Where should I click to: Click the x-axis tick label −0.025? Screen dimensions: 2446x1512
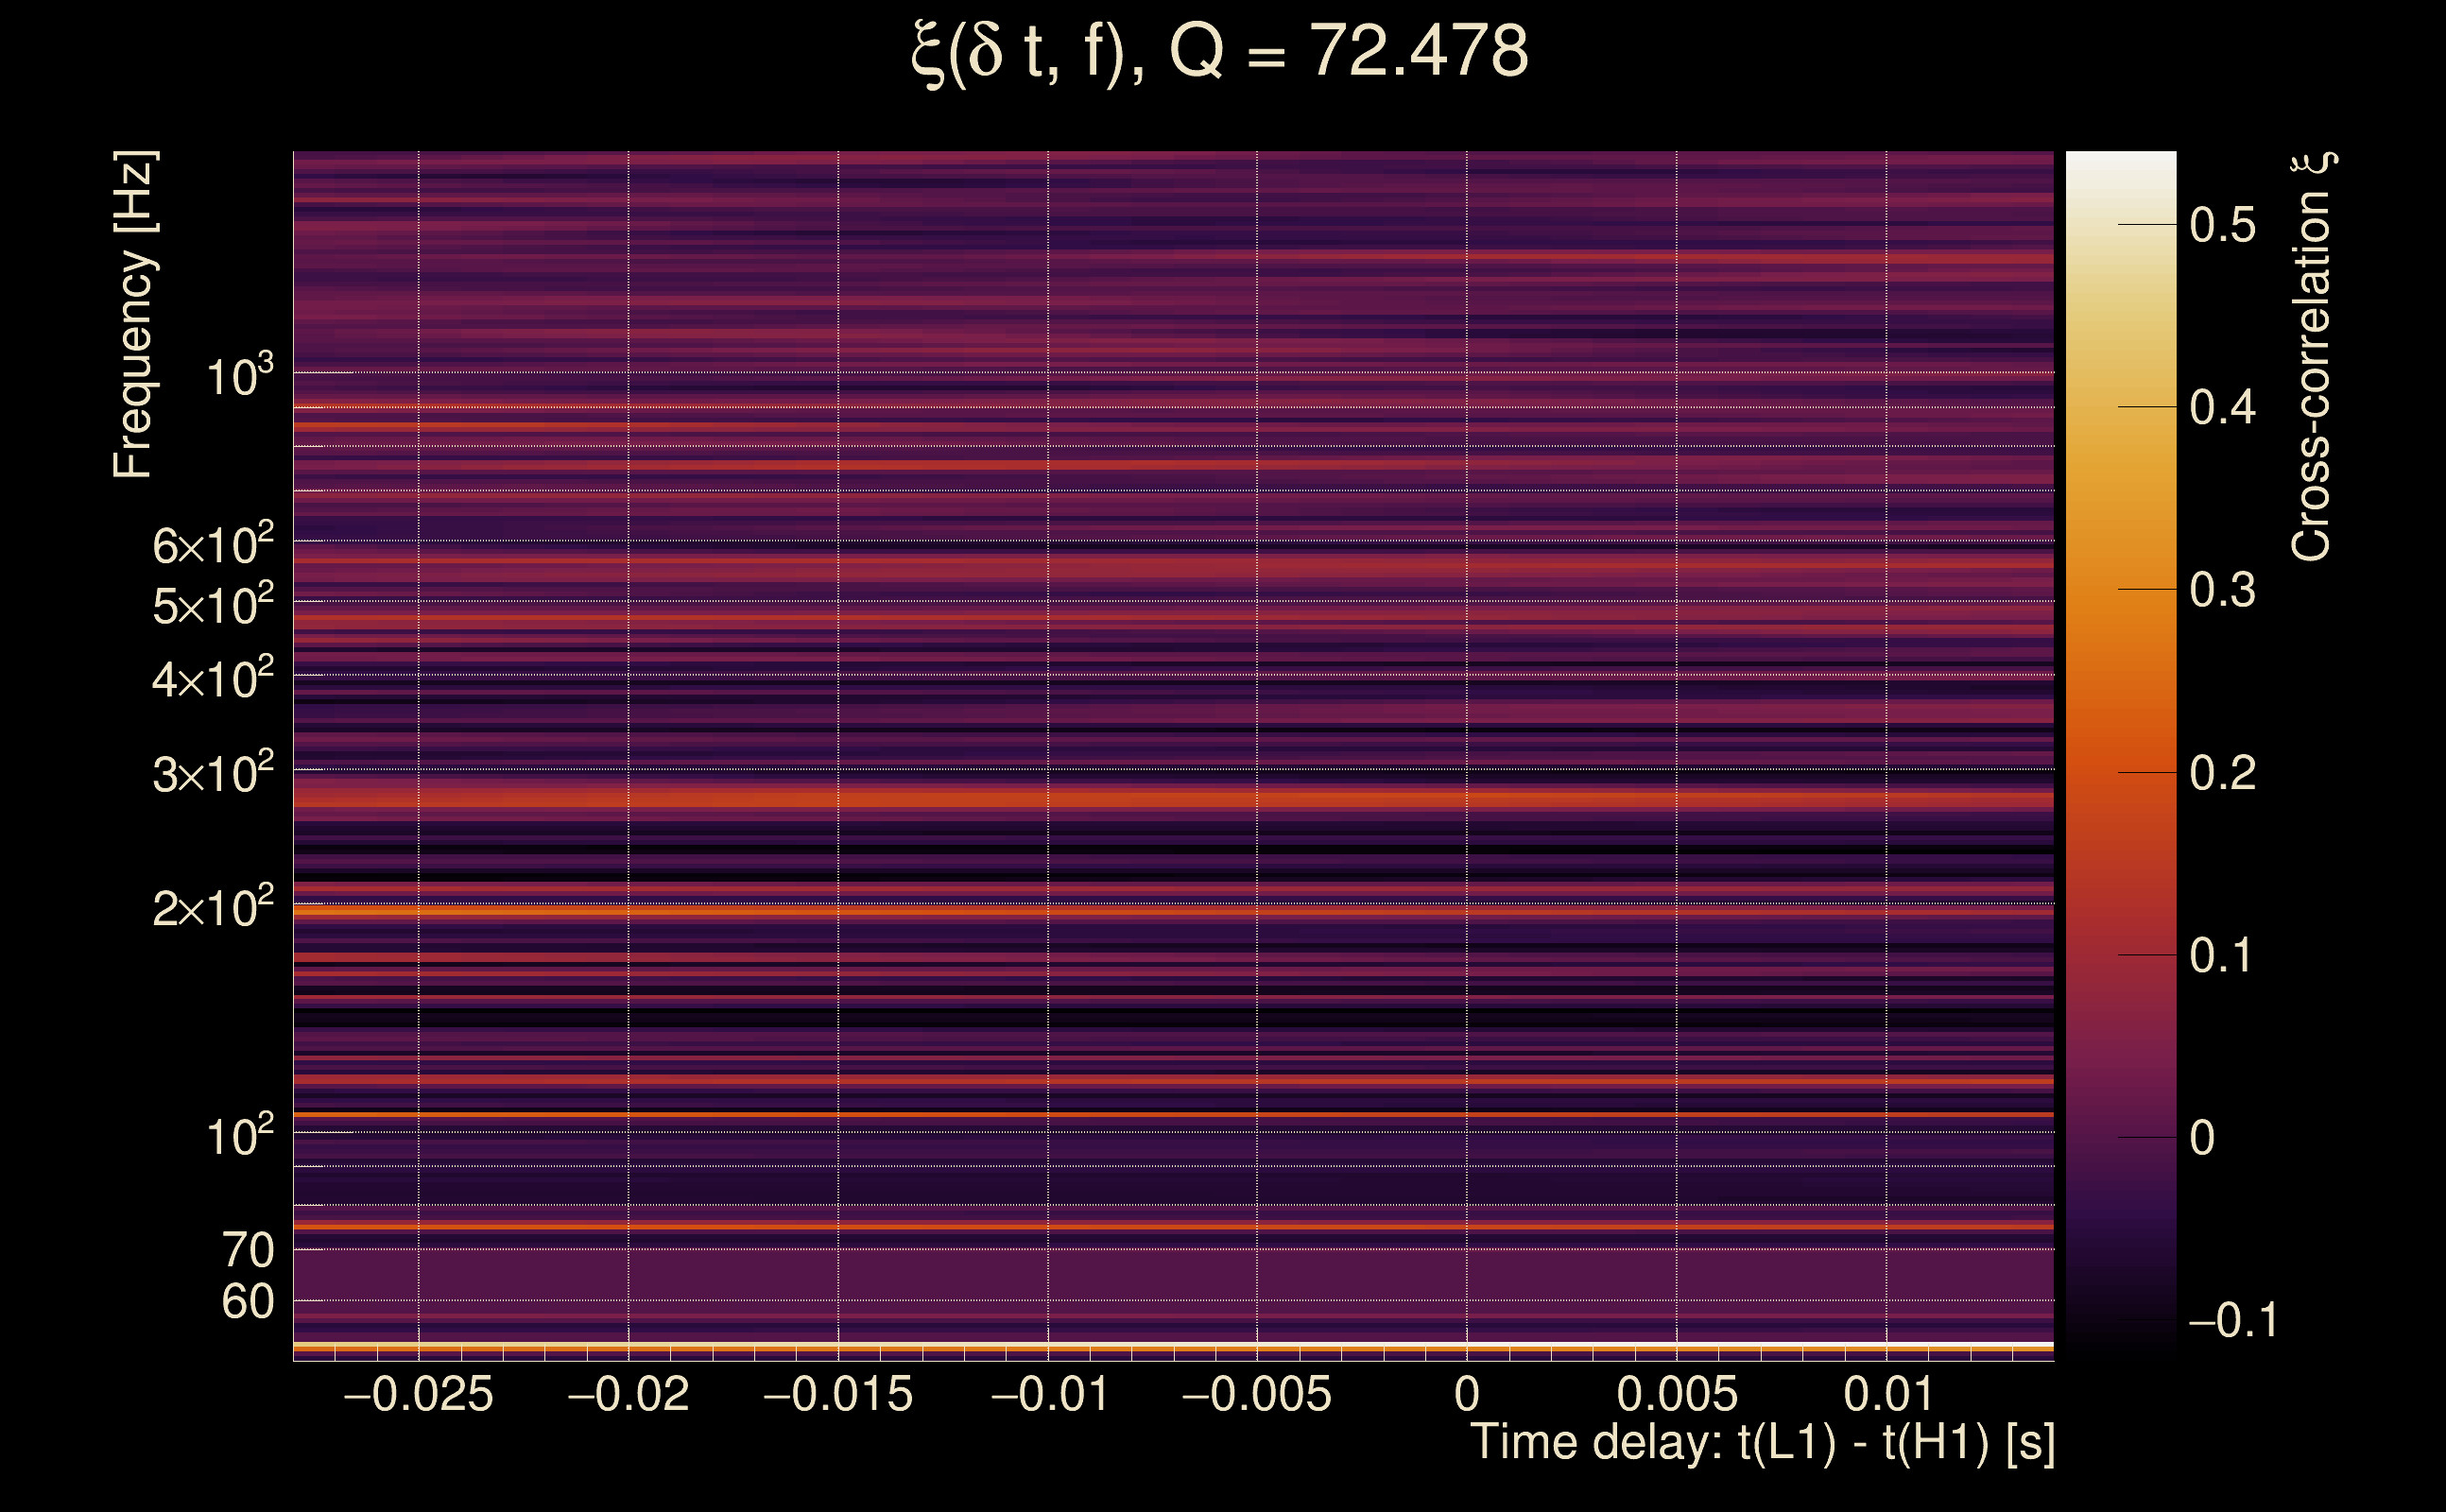coord(418,1395)
